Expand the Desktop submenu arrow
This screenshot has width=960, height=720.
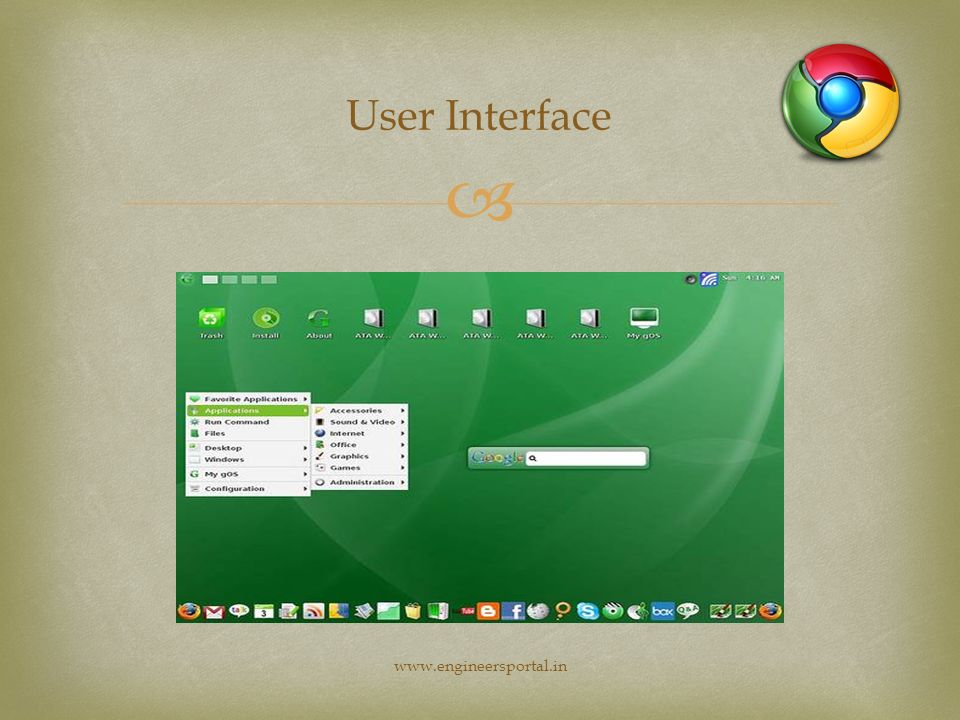(x=305, y=448)
